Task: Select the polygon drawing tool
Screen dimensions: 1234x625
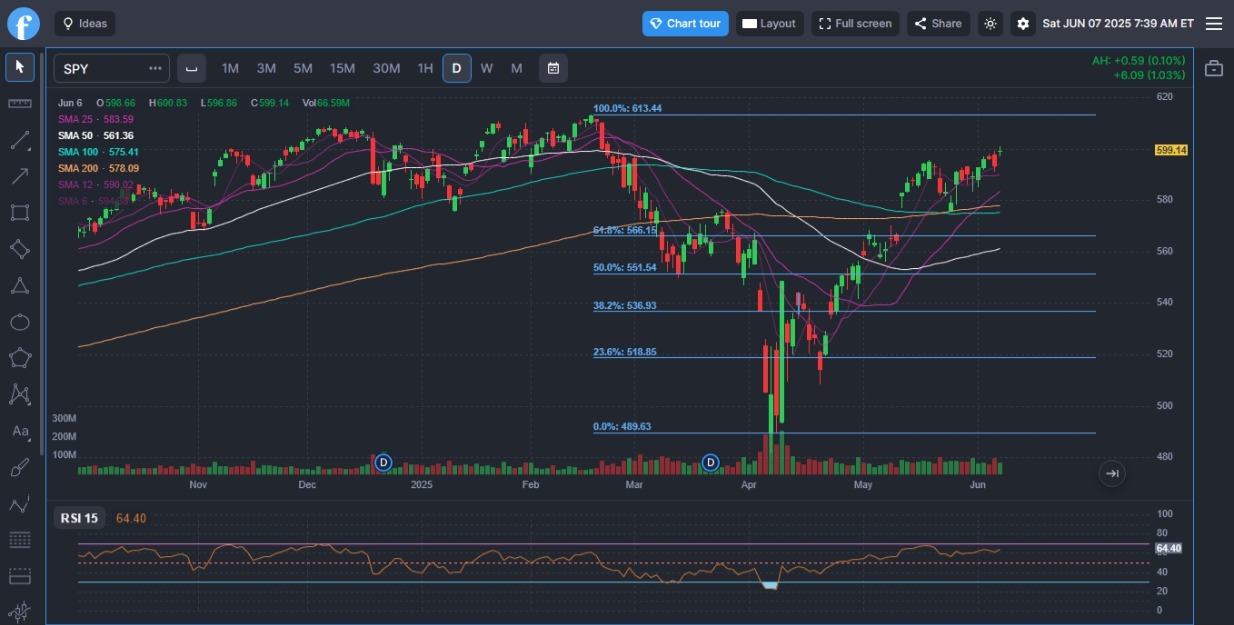Action: [20, 358]
